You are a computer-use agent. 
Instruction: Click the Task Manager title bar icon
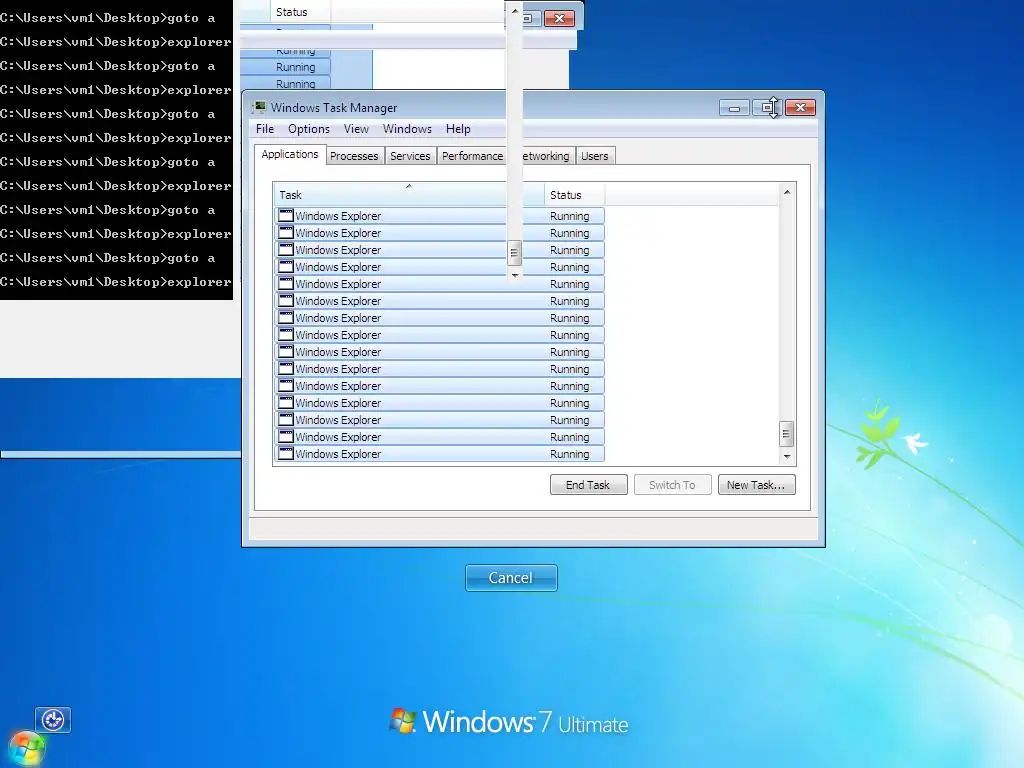(x=260, y=107)
